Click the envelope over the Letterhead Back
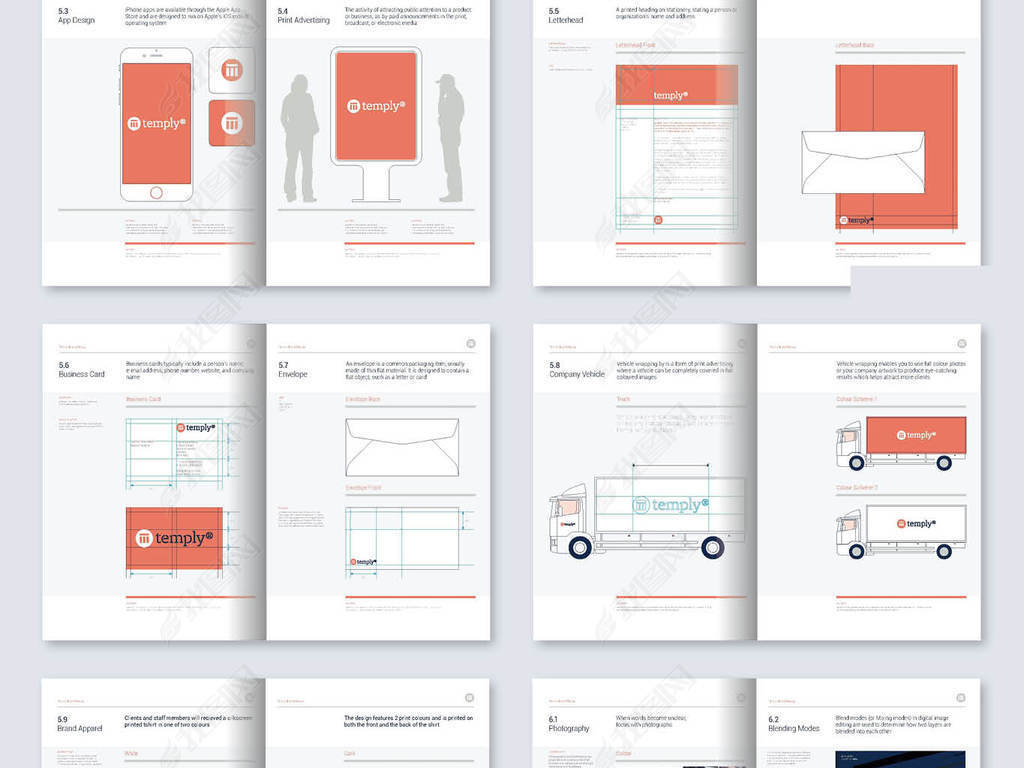 (x=863, y=162)
